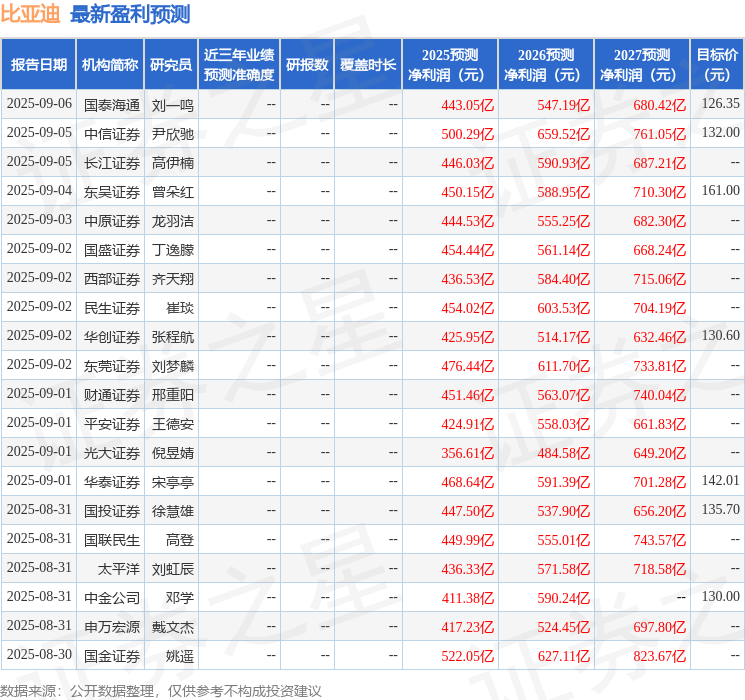The image size is (745, 700).
Task: Select institution 财通证券
Action: pos(112,395)
